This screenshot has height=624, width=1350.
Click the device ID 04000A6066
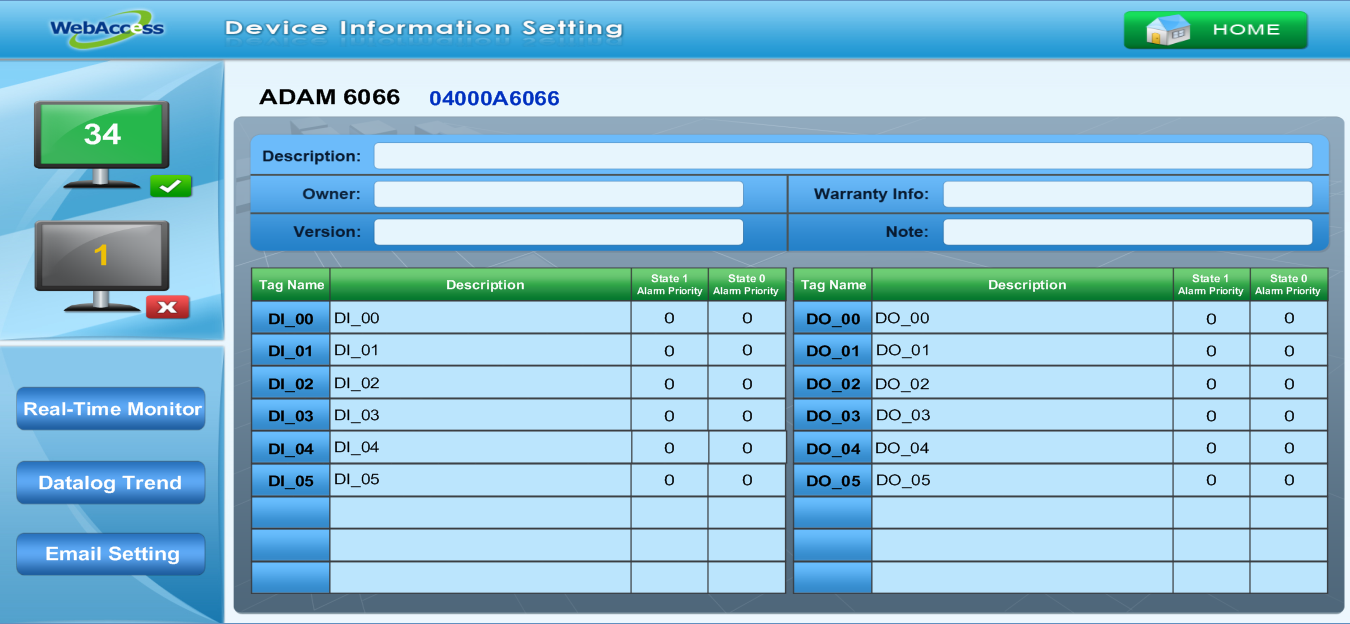494,98
